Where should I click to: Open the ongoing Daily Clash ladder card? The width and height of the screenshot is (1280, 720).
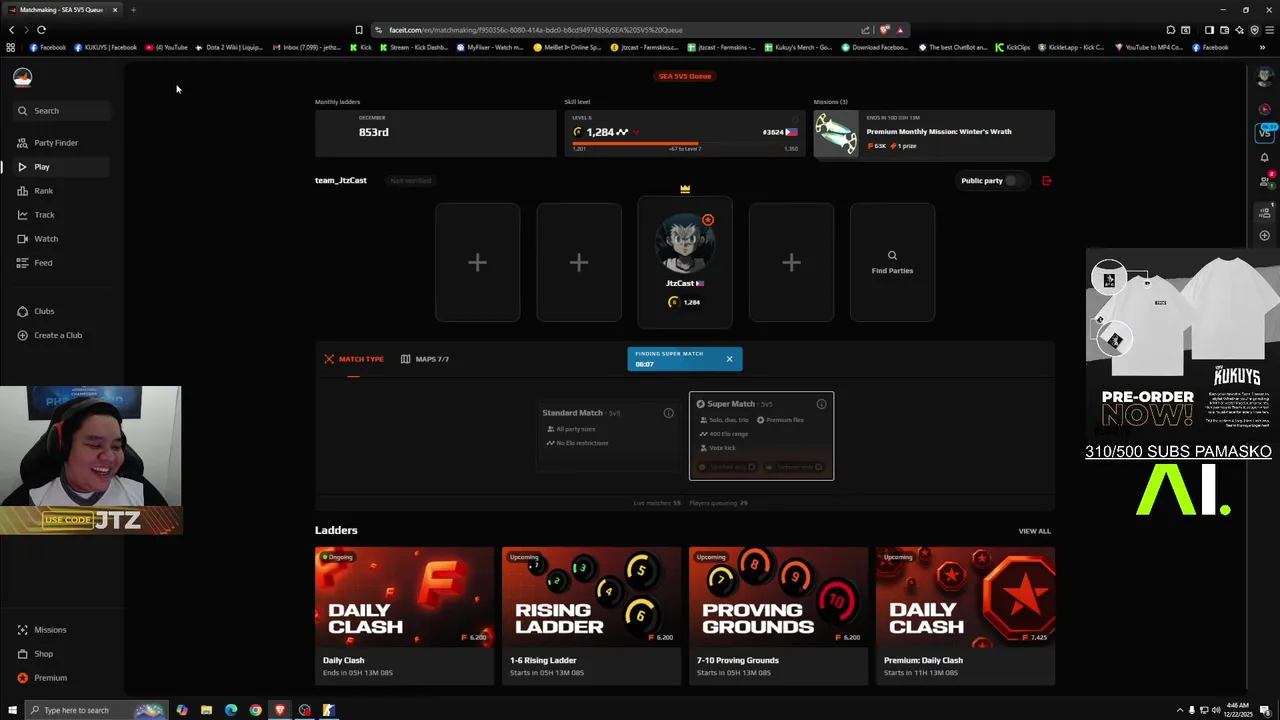coord(404,615)
